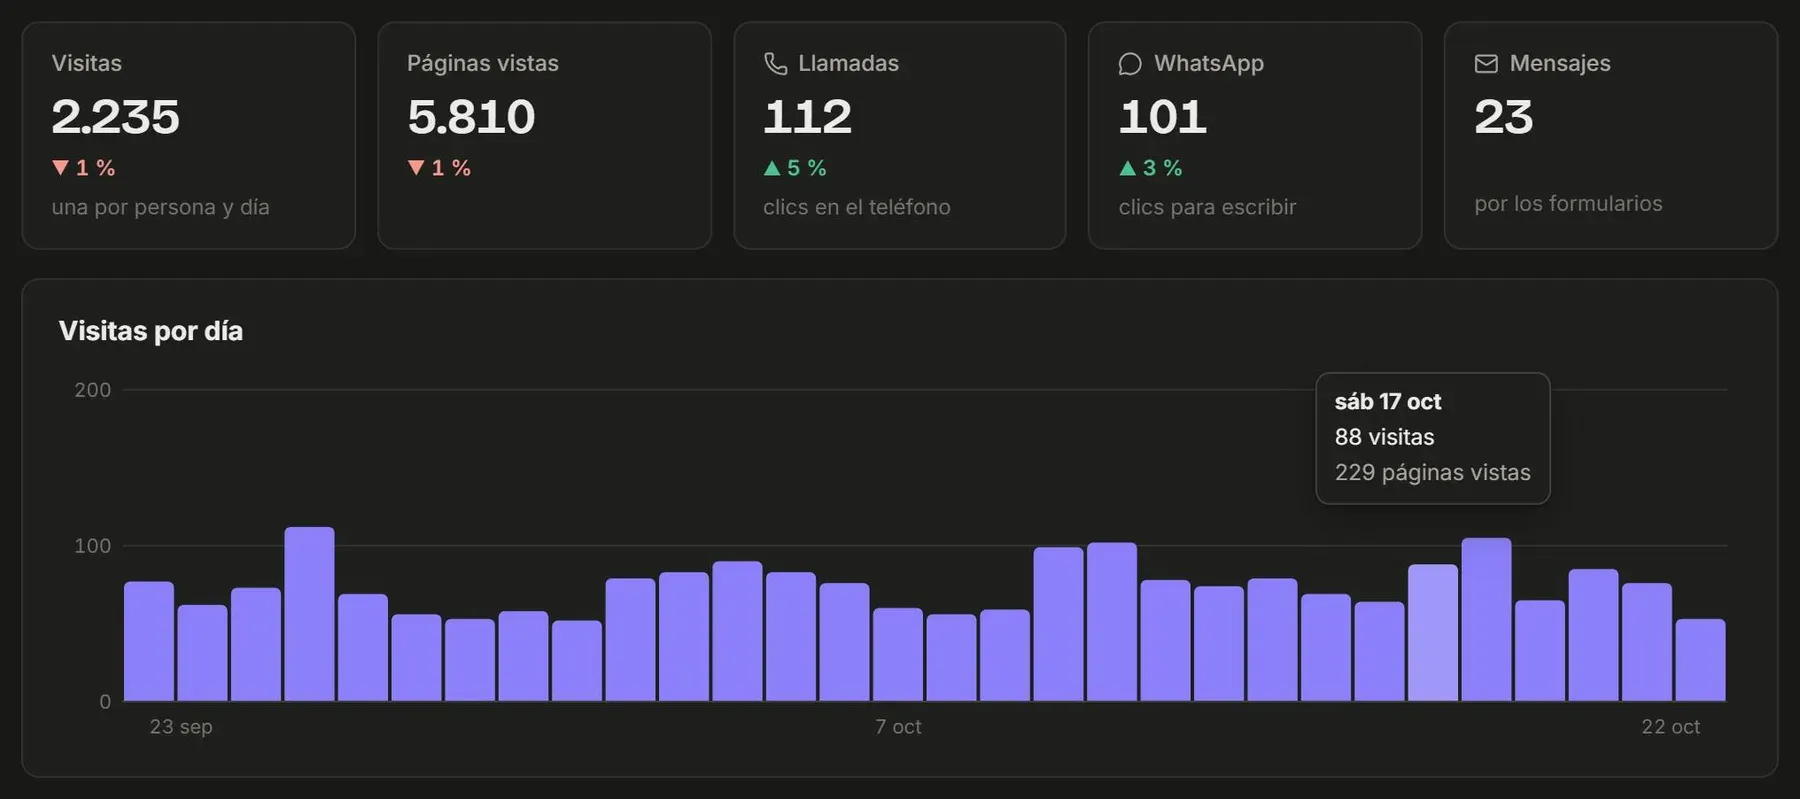Click the red down arrow under Visitas
1800x799 pixels.
[x=60, y=167]
